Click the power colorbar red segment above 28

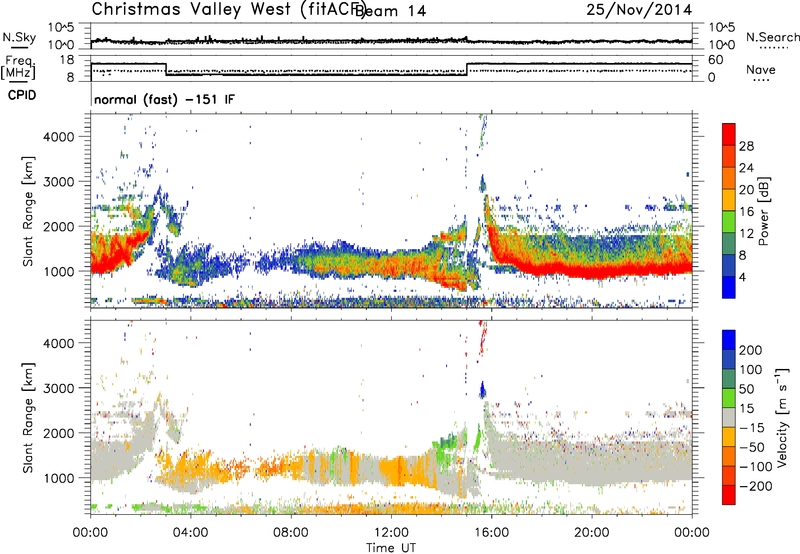(x=729, y=135)
